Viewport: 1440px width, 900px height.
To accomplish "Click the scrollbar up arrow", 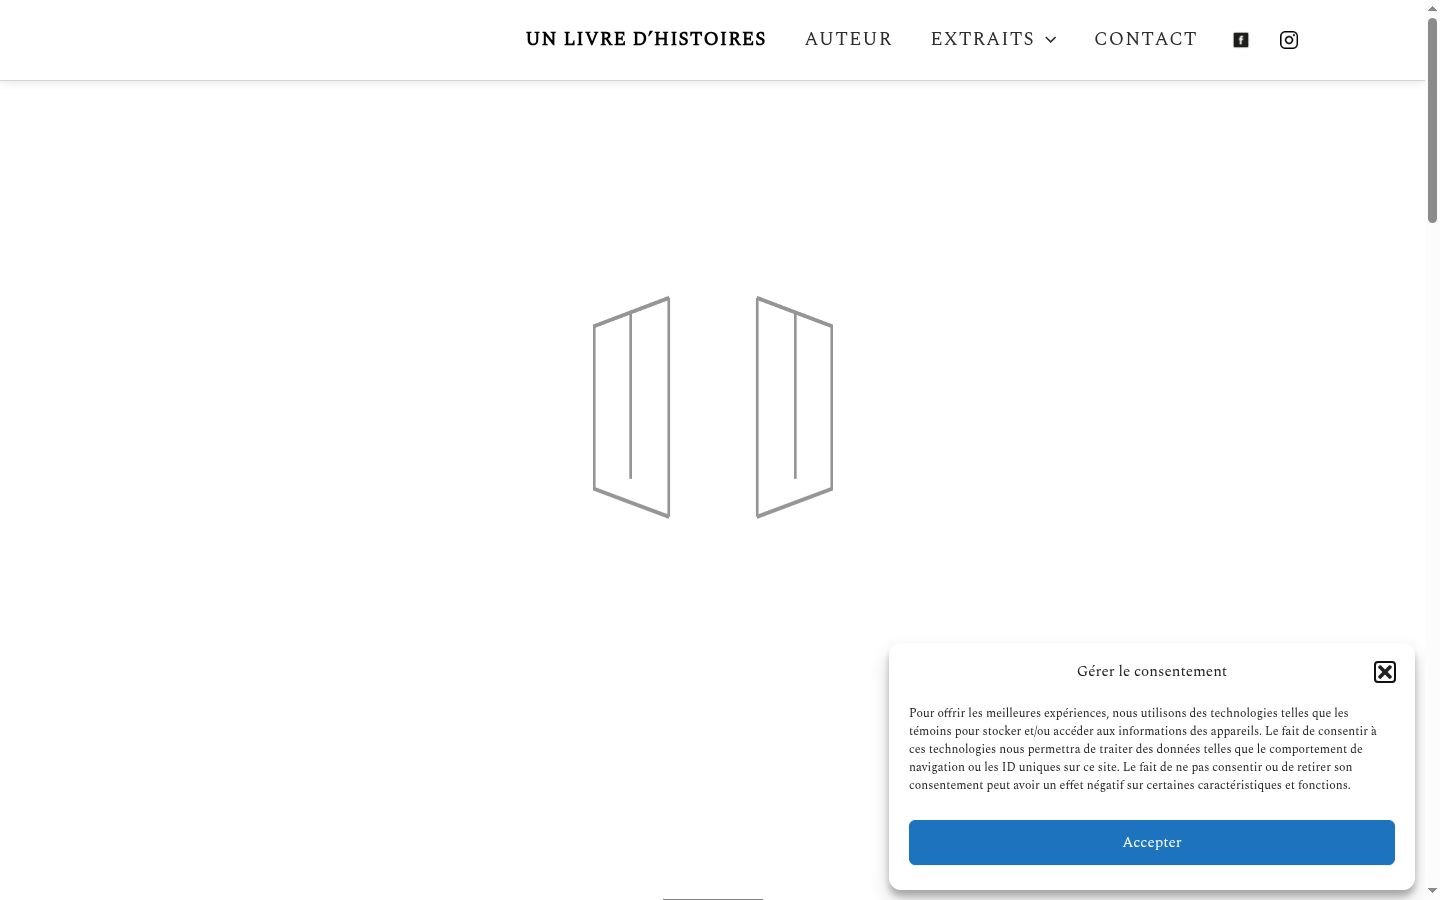I will [x=1432, y=8].
